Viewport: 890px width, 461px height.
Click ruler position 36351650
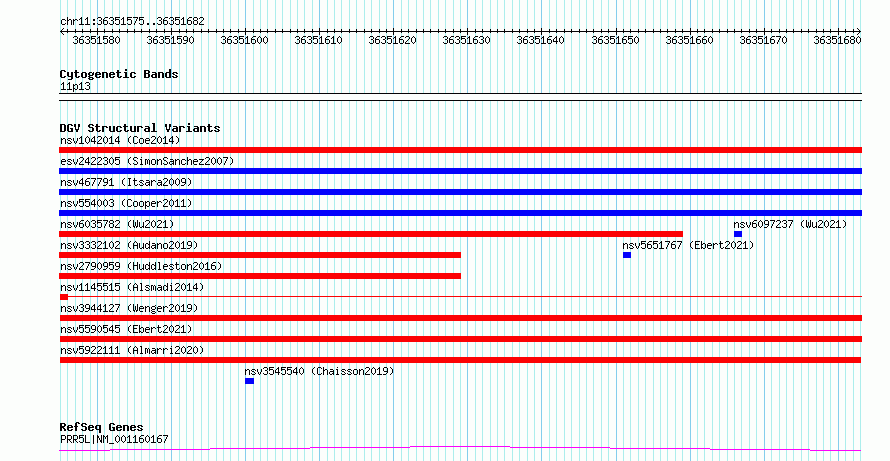pyautogui.click(x=615, y=40)
